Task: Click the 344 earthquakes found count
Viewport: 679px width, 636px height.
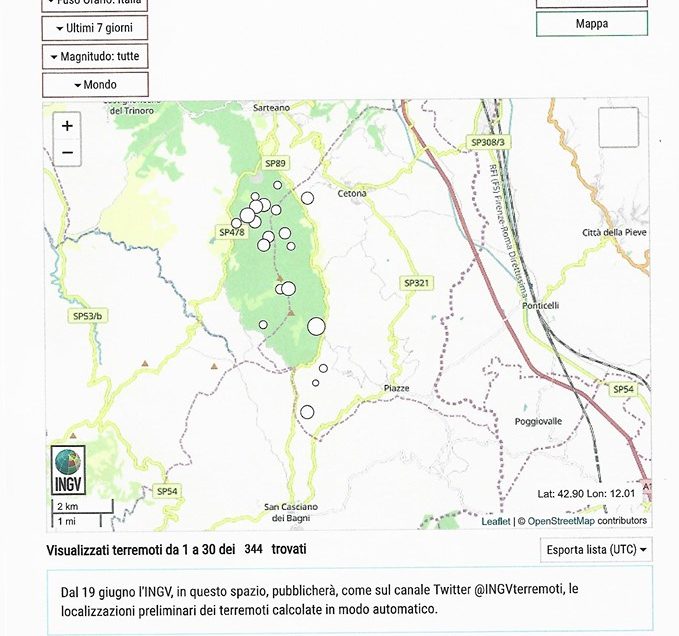Action: click(253, 549)
